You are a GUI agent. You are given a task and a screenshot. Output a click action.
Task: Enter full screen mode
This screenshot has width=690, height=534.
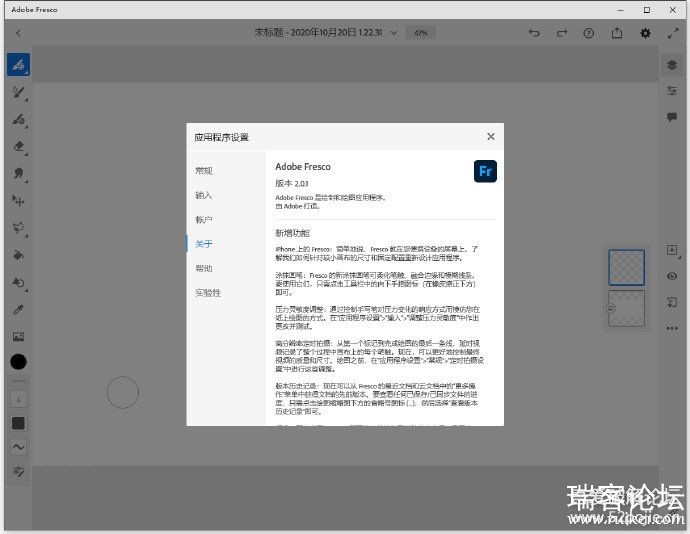coord(673,33)
